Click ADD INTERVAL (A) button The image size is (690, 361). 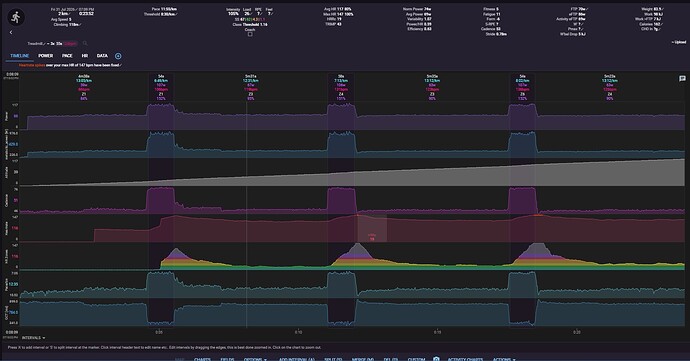297,359
